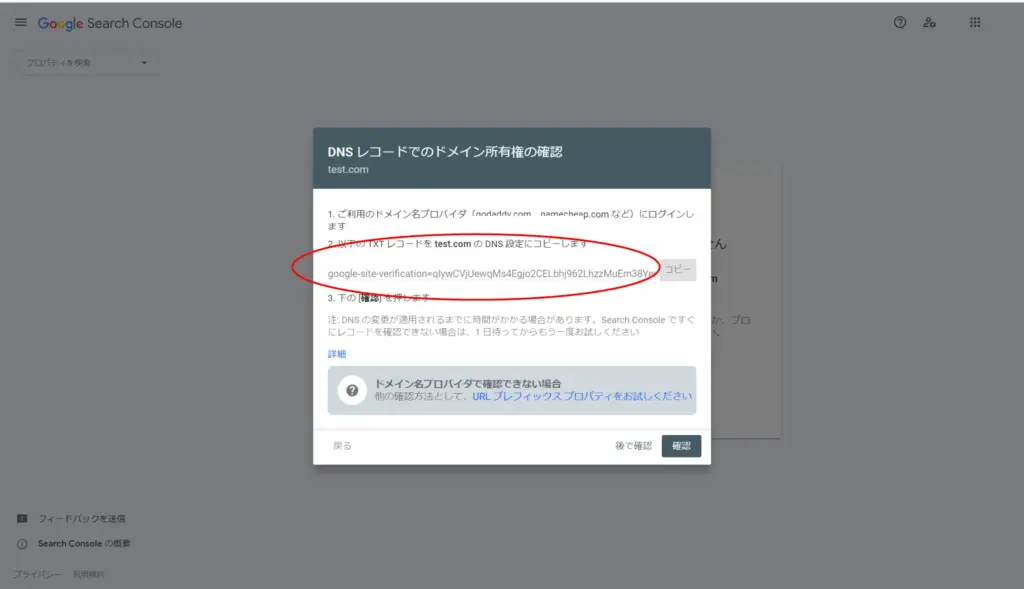Click the コピー copy button
The height and width of the screenshot is (589, 1024).
click(678, 270)
